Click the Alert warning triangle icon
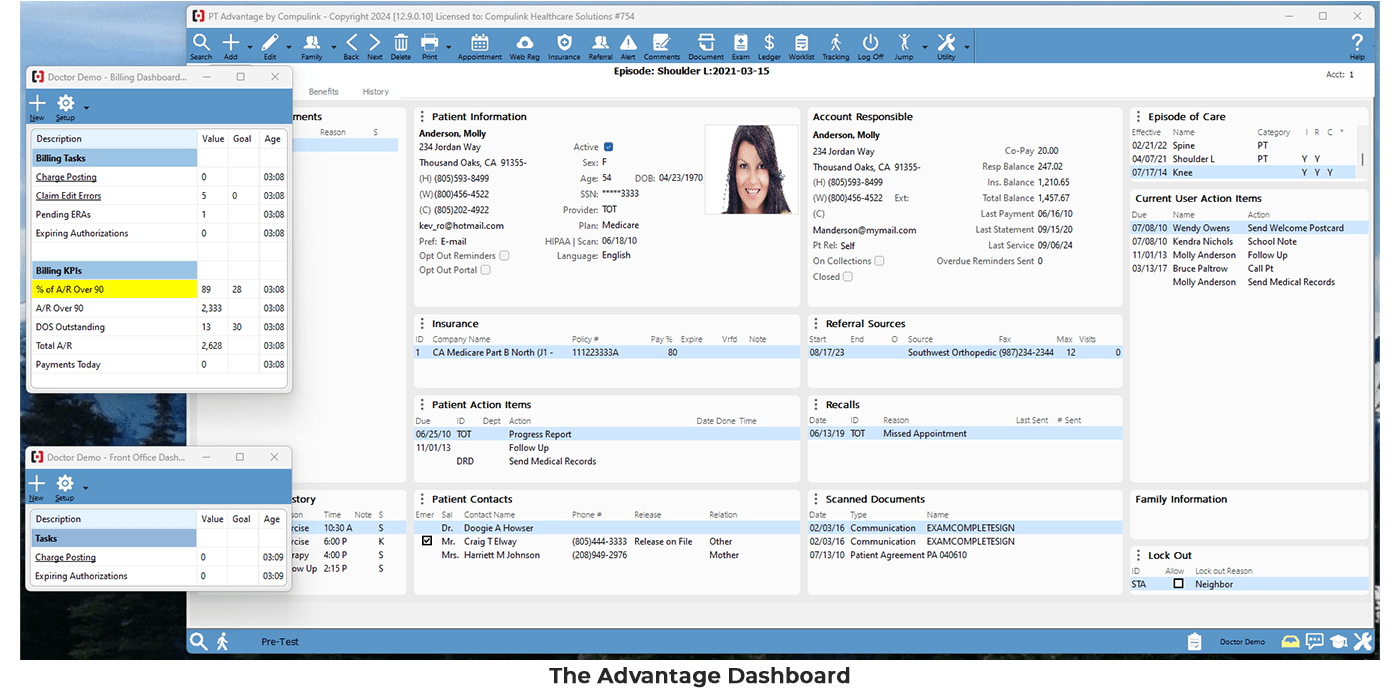 point(626,44)
